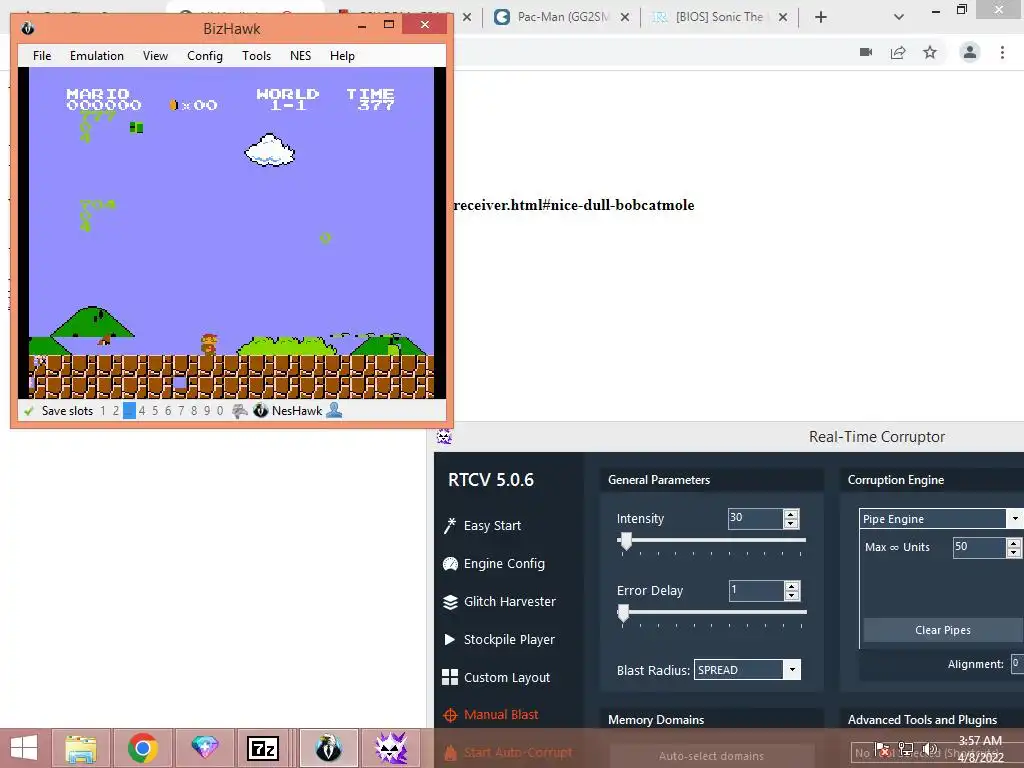Open the View menu in BizHawk
Screen dimensions: 1024x768
click(155, 56)
